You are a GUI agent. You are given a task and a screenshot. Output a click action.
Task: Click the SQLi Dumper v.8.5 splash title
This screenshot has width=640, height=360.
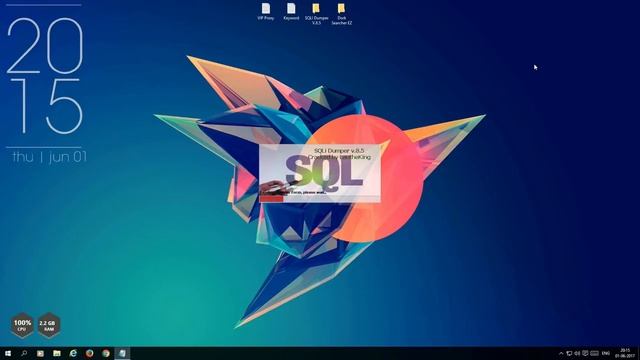pos(339,151)
